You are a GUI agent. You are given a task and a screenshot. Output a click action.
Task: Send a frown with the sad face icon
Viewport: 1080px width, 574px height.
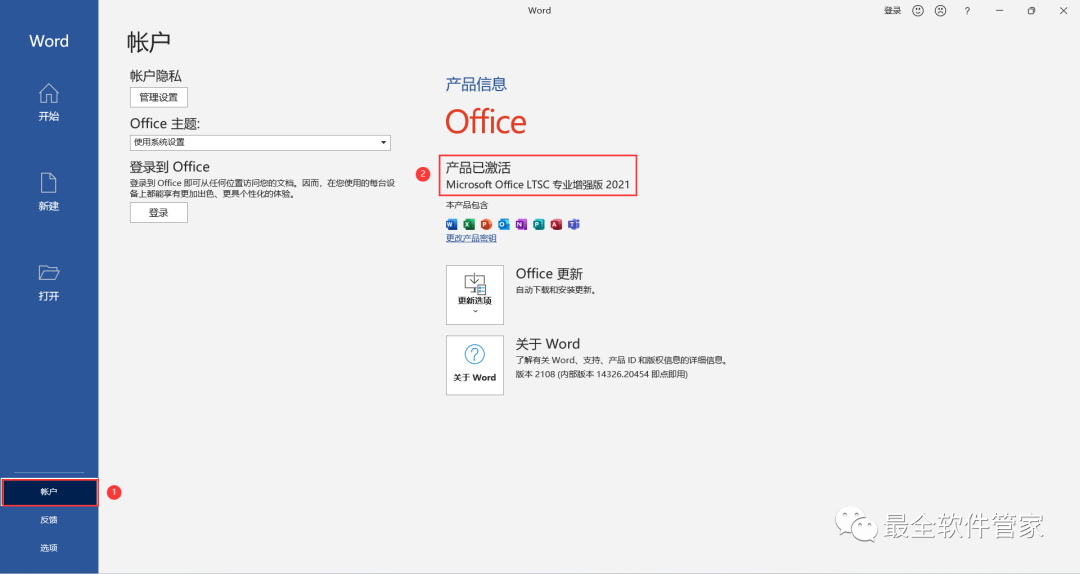940,10
